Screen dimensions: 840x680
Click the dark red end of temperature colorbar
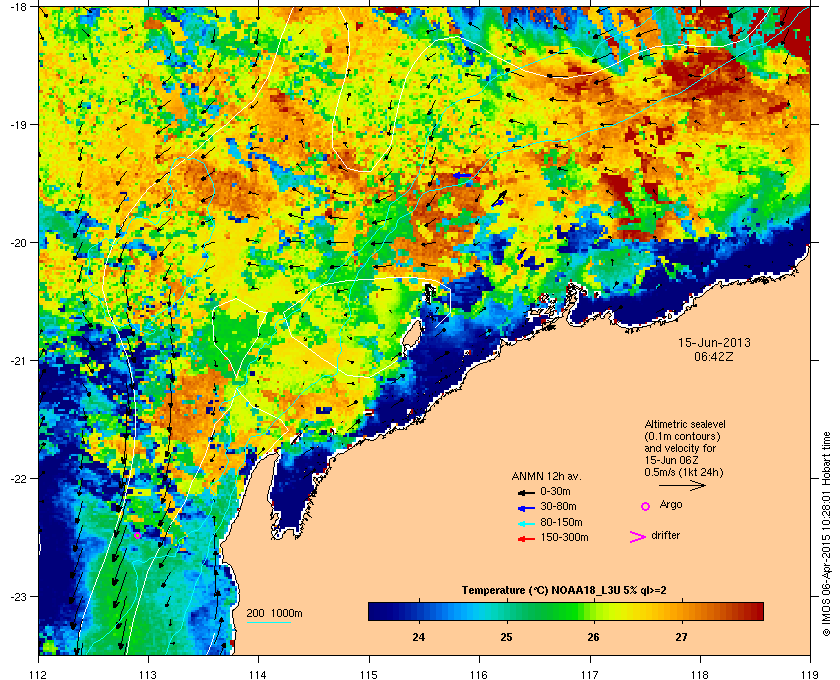coord(756,611)
